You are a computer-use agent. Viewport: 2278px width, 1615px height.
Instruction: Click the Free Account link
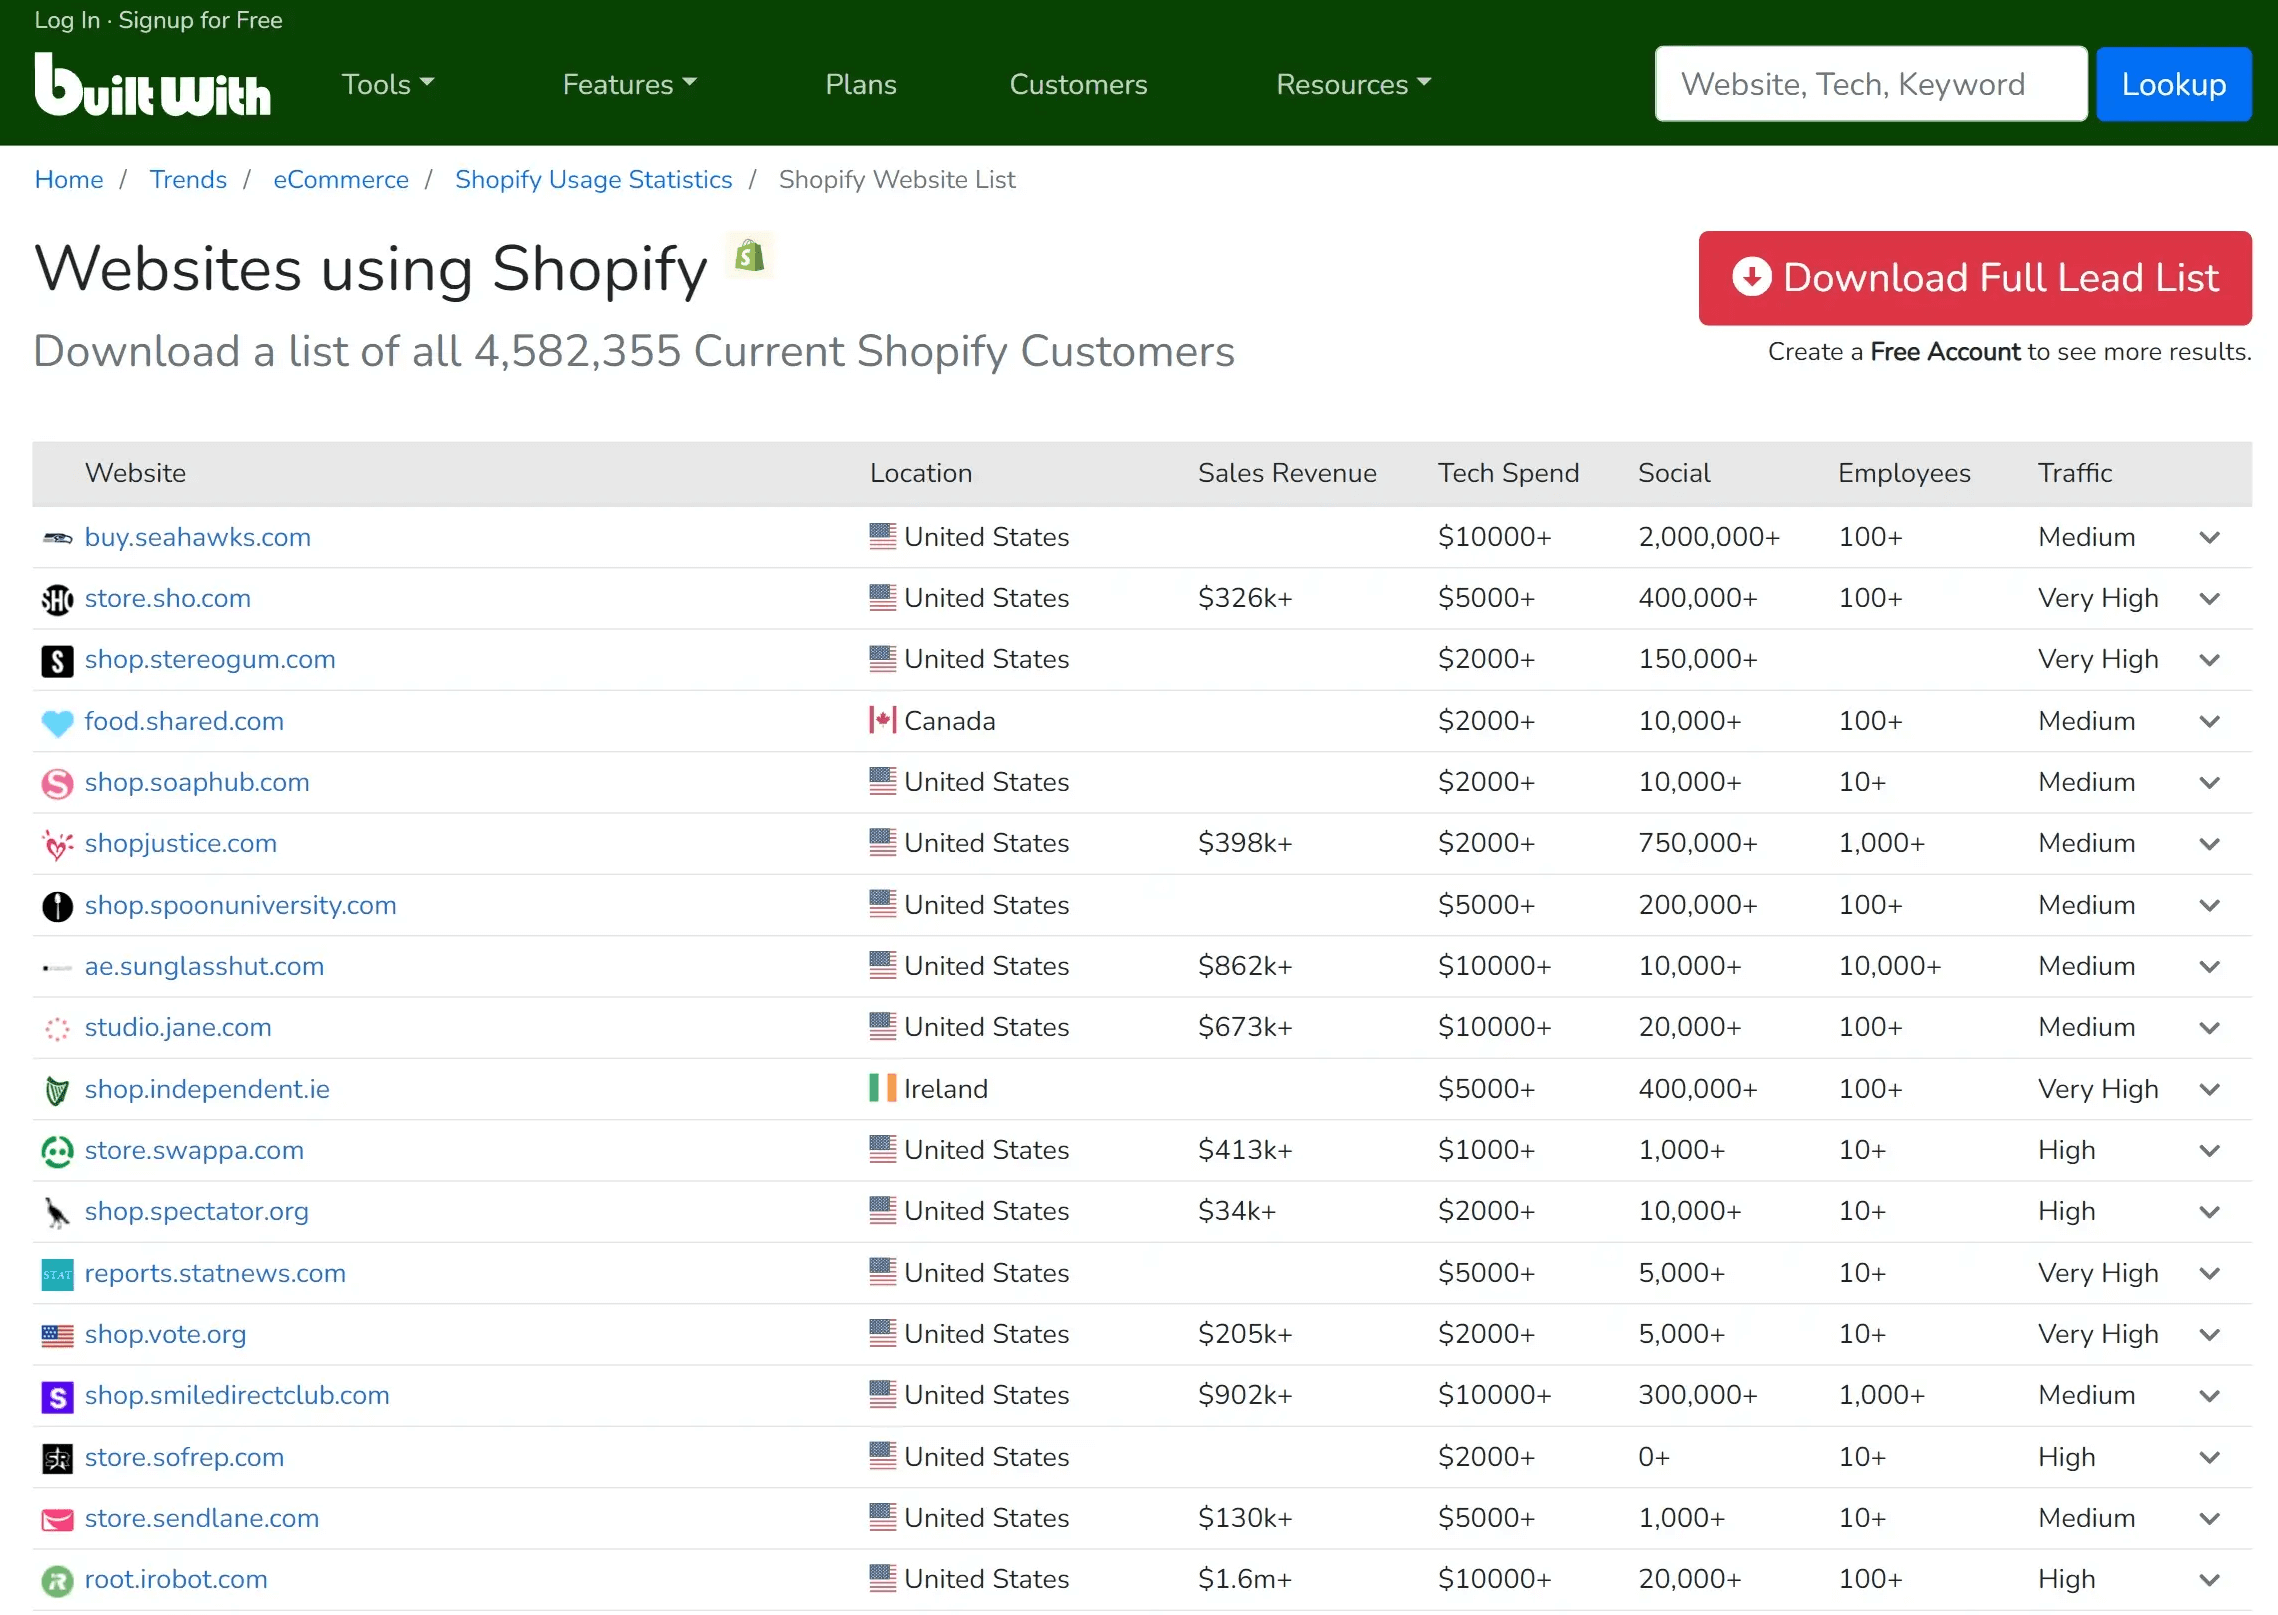pos(1945,352)
